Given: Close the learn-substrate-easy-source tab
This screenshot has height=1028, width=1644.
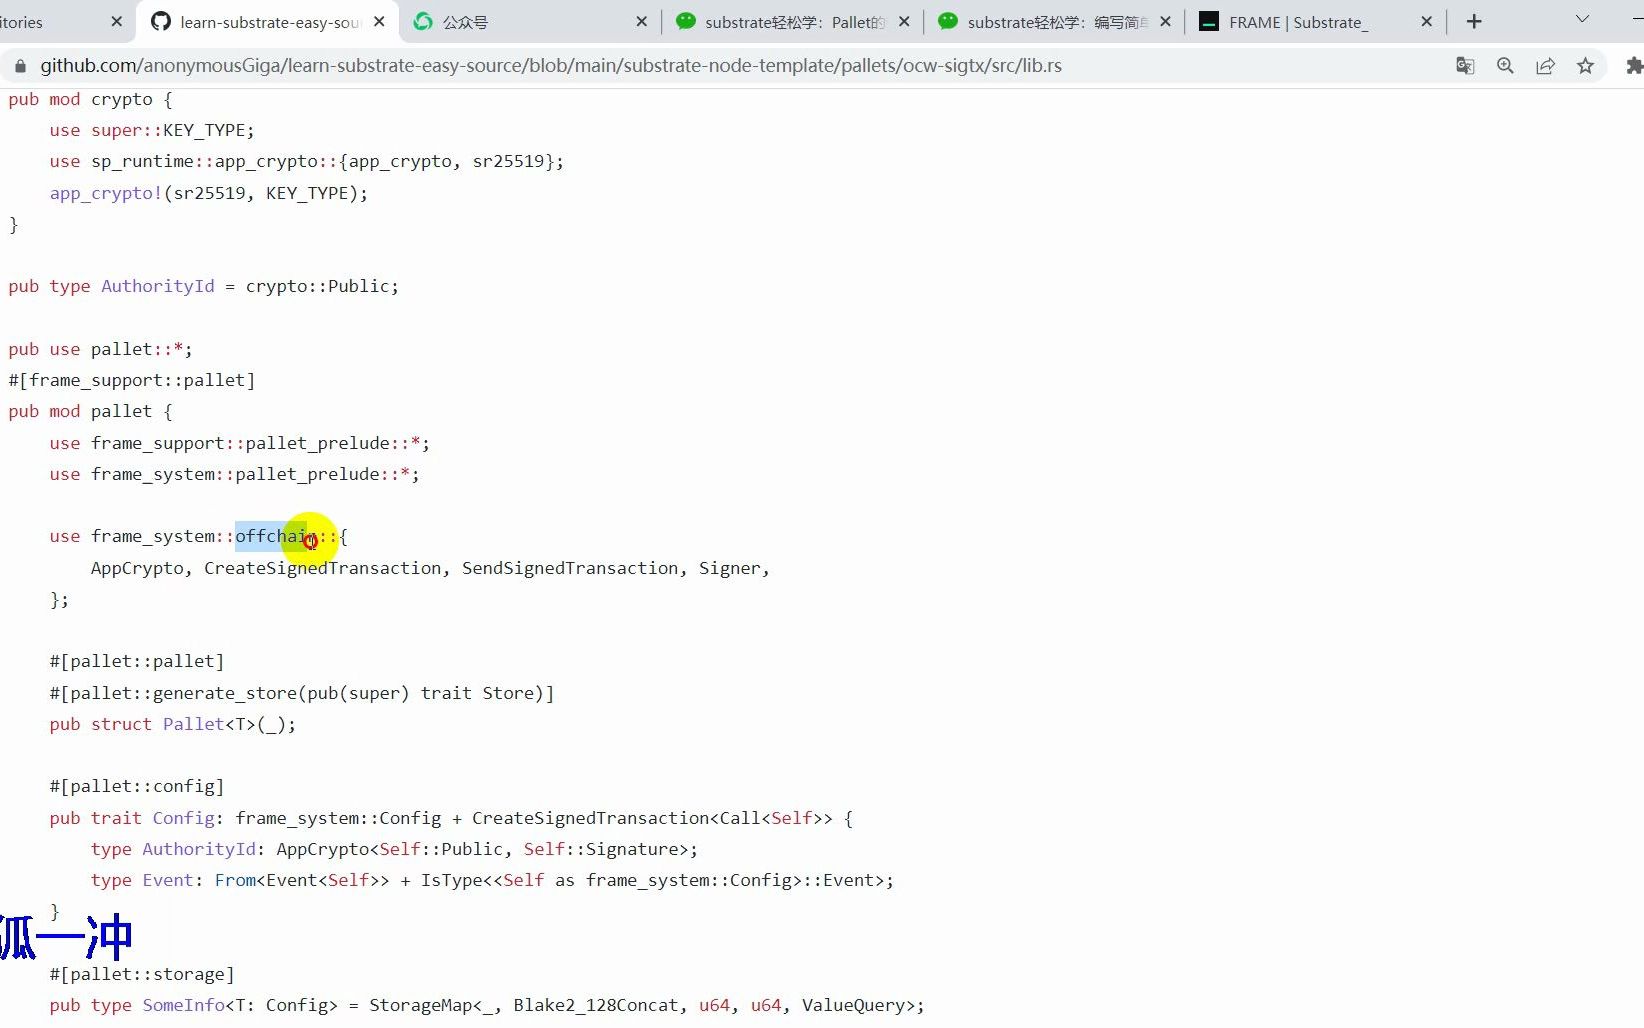Looking at the screenshot, I should coord(379,21).
